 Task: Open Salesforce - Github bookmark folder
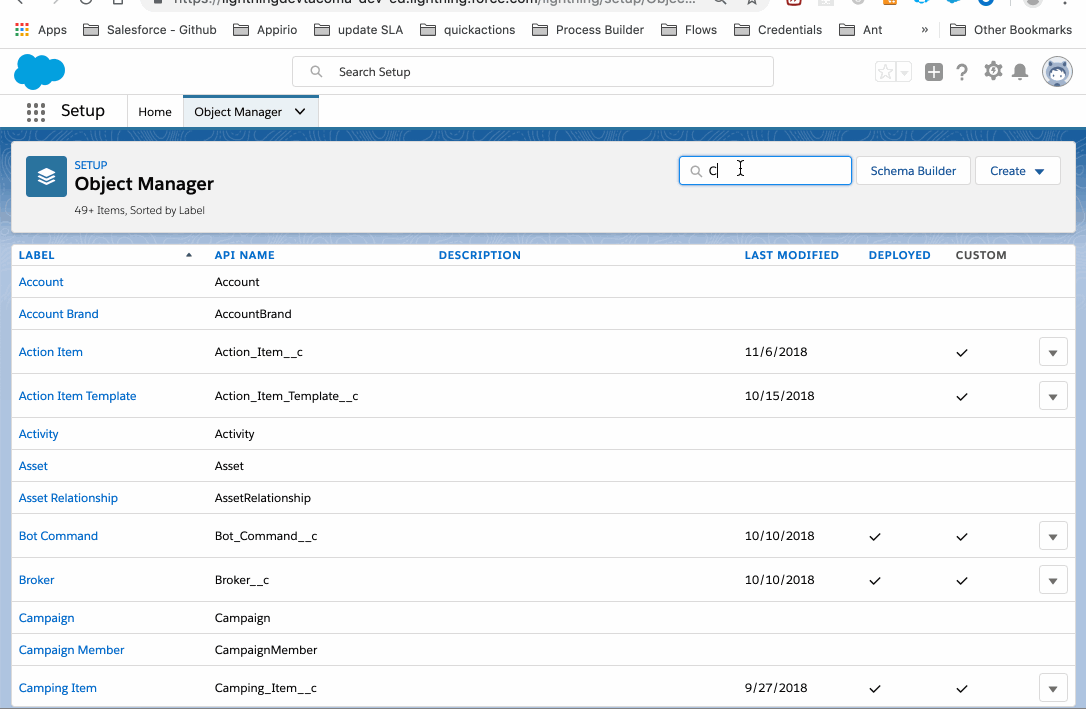click(150, 30)
